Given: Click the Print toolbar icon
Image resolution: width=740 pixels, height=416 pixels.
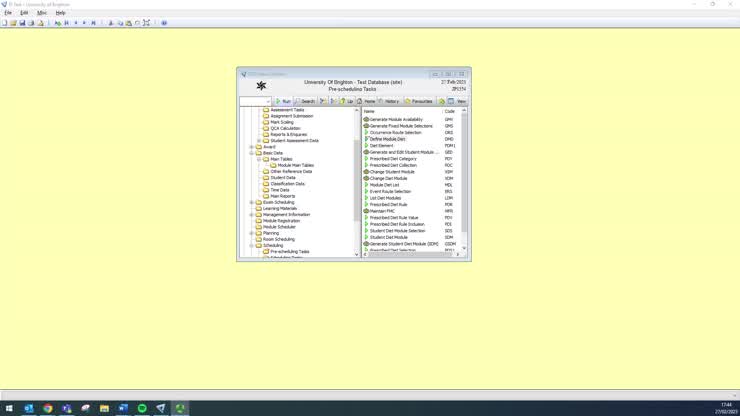Looking at the screenshot, I should pyautogui.click(x=31, y=23).
